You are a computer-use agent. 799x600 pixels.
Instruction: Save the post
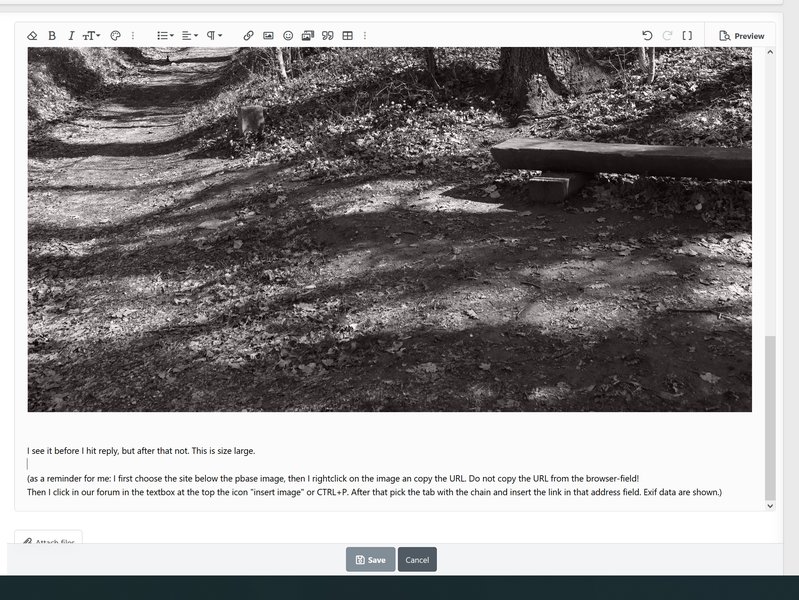pyautogui.click(x=370, y=560)
